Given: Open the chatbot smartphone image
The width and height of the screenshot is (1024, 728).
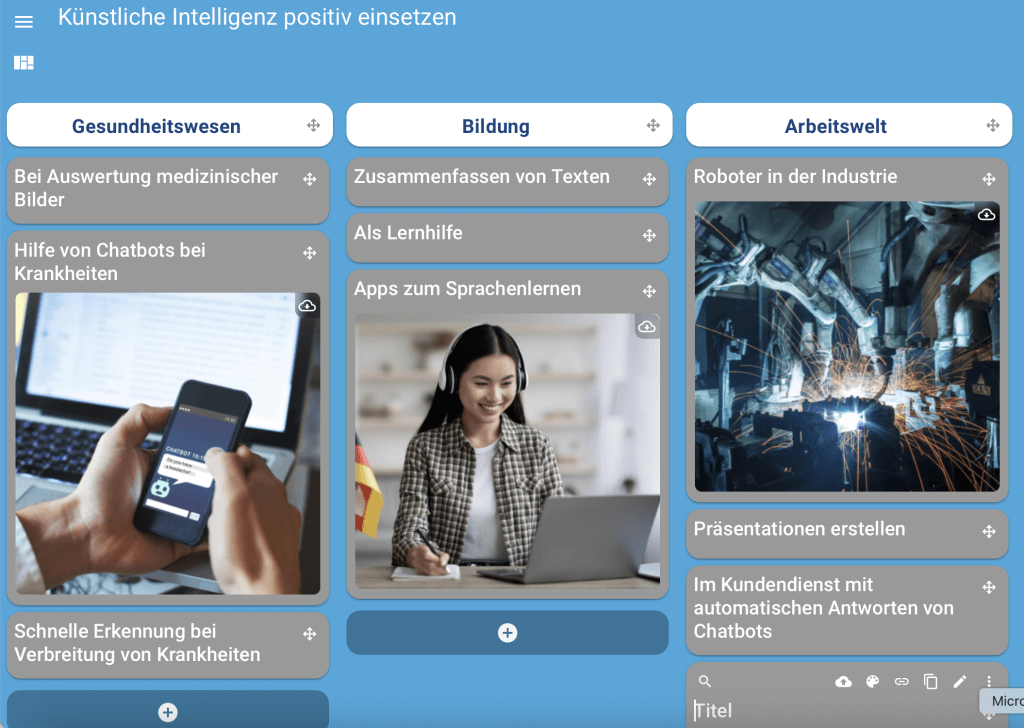Looking at the screenshot, I should 168,443.
